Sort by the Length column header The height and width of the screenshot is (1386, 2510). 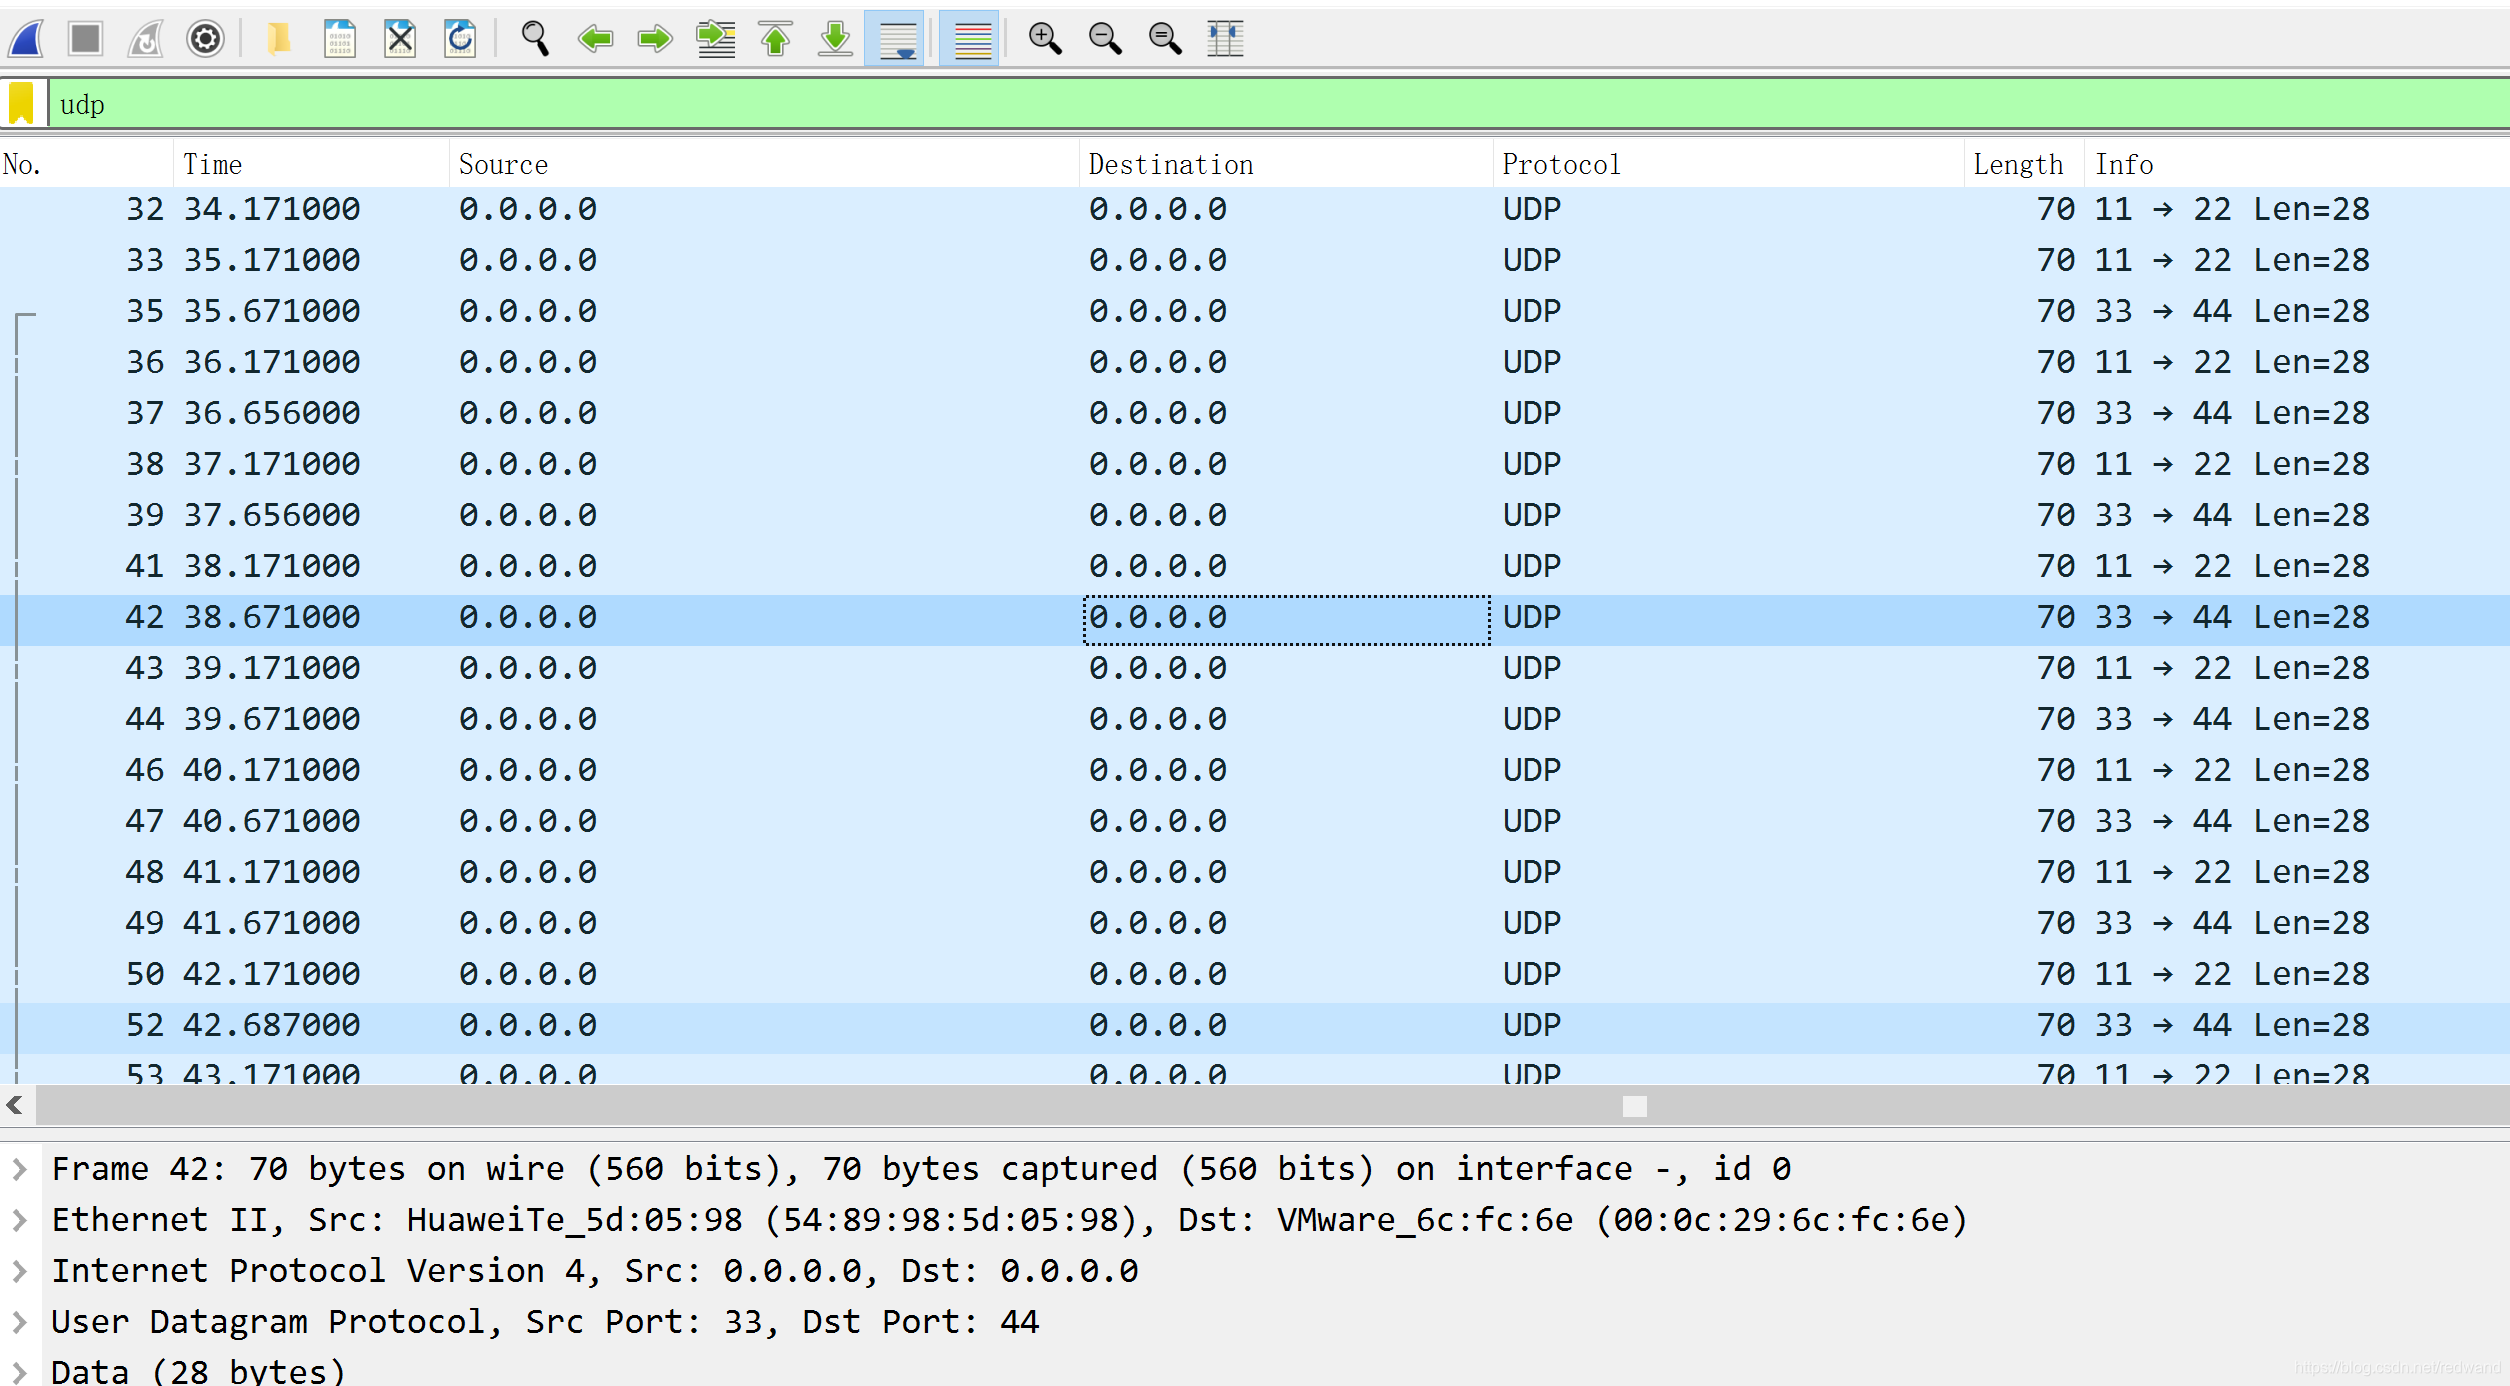2025,164
